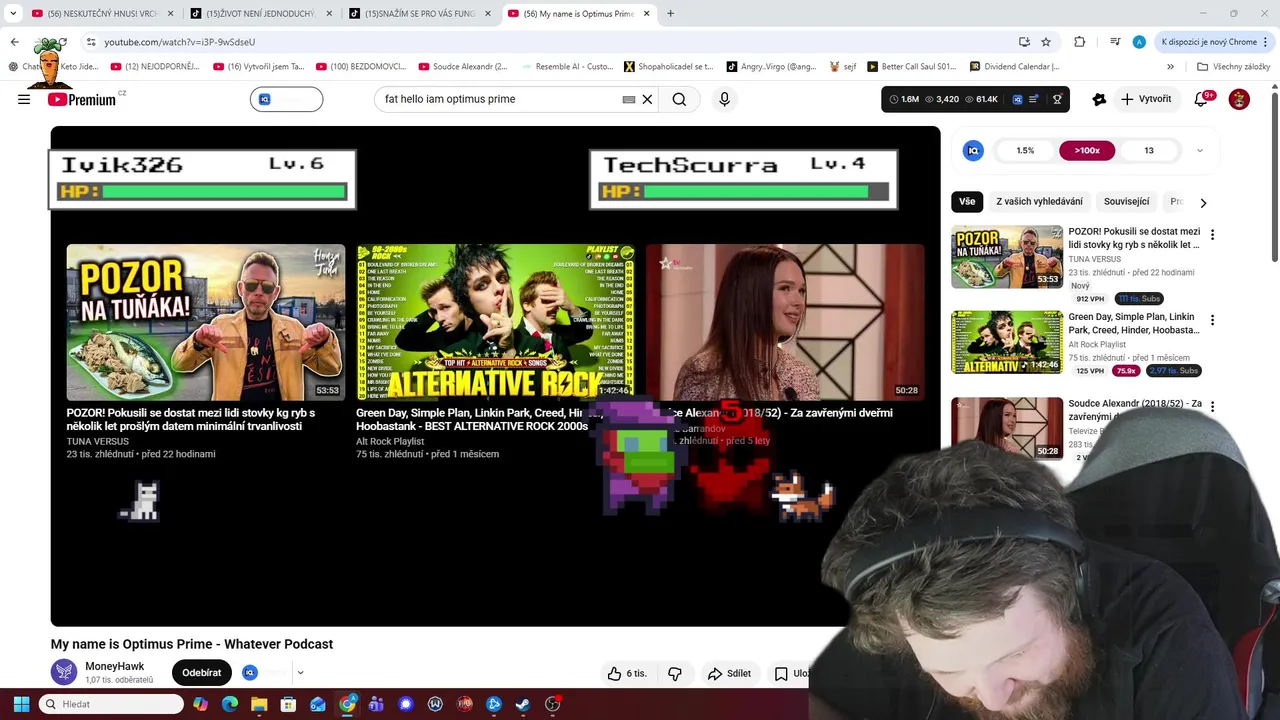Like the video with thumbs-up 6 tis.
1280x720 pixels.
[x=627, y=673]
